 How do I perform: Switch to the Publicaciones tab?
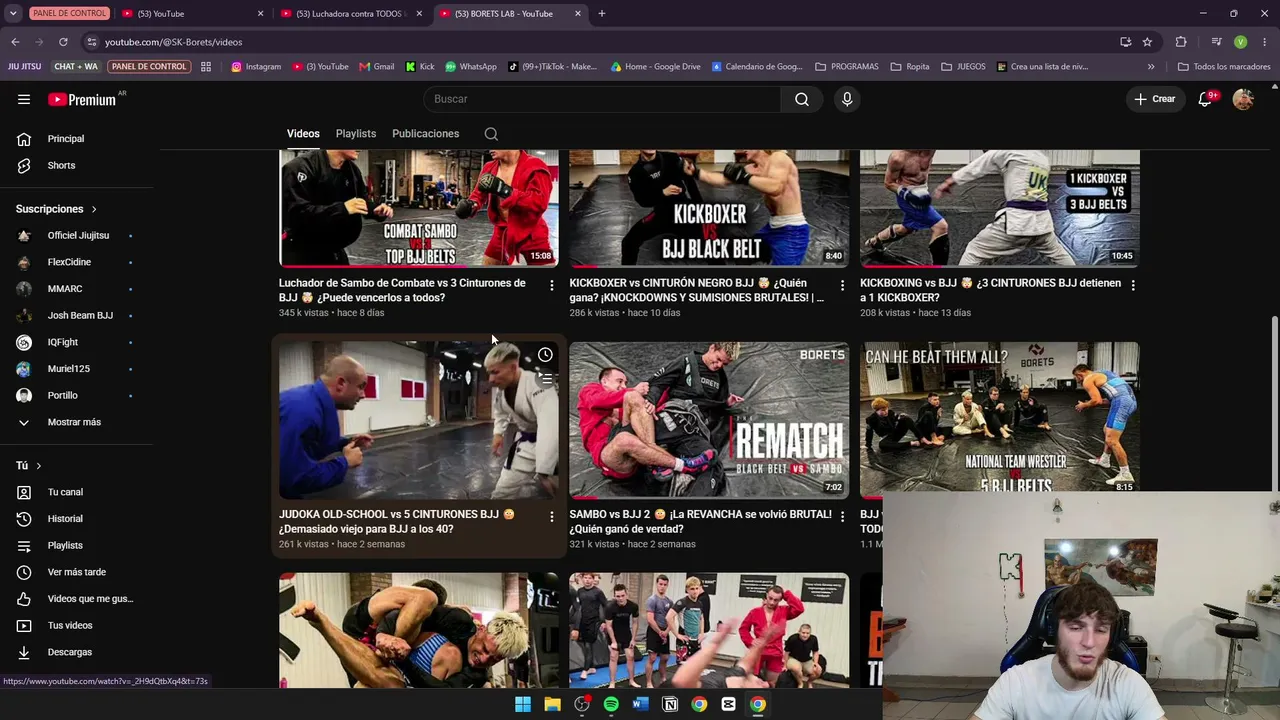point(425,134)
